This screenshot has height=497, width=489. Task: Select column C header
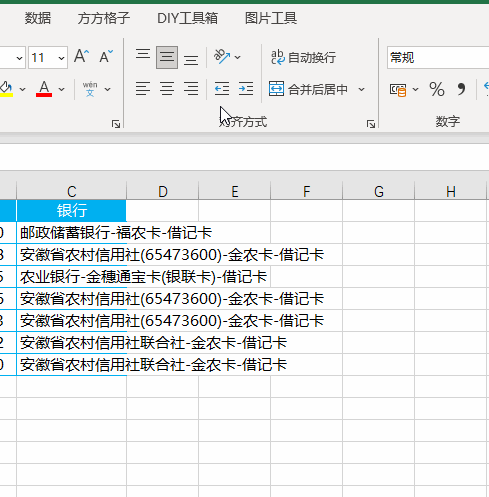click(71, 191)
